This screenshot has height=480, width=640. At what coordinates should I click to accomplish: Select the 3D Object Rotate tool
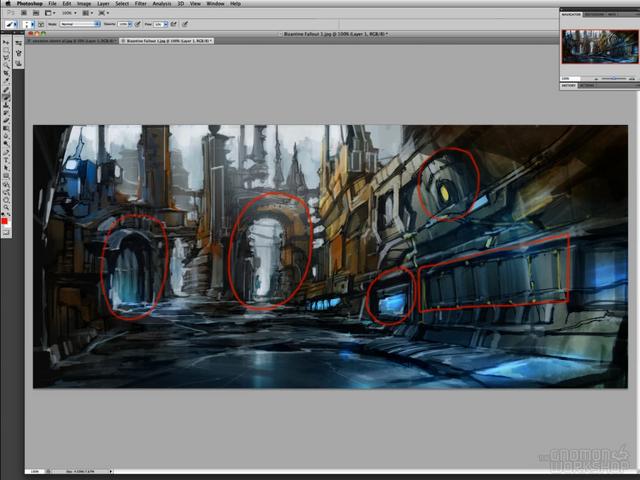6,183
